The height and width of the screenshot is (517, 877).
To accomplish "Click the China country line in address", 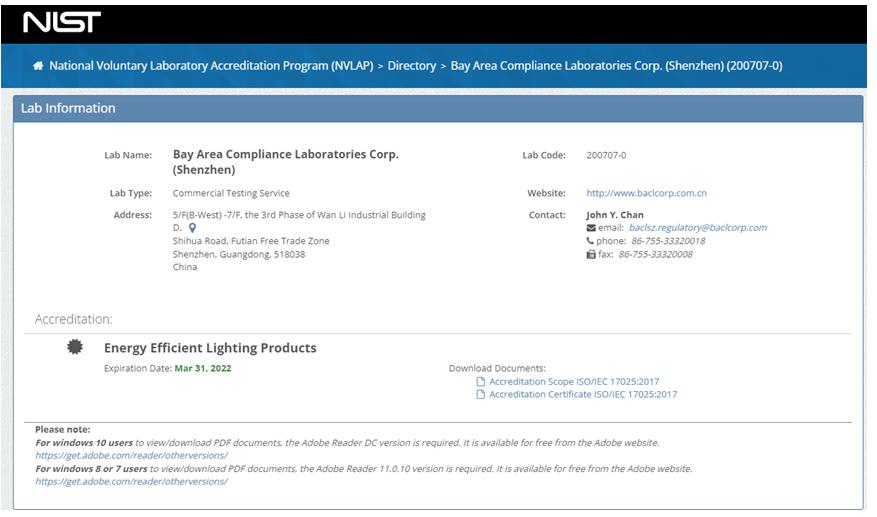I will (x=185, y=267).
